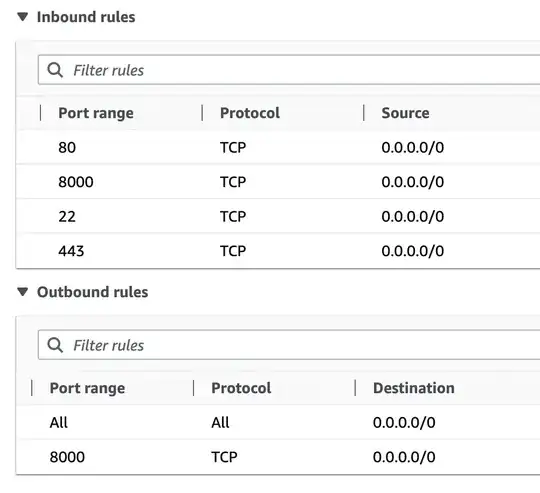The height and width of the screenshot is (493, 540).
Task: Sort inbound rules by Port range
Action: click(96, 113)
